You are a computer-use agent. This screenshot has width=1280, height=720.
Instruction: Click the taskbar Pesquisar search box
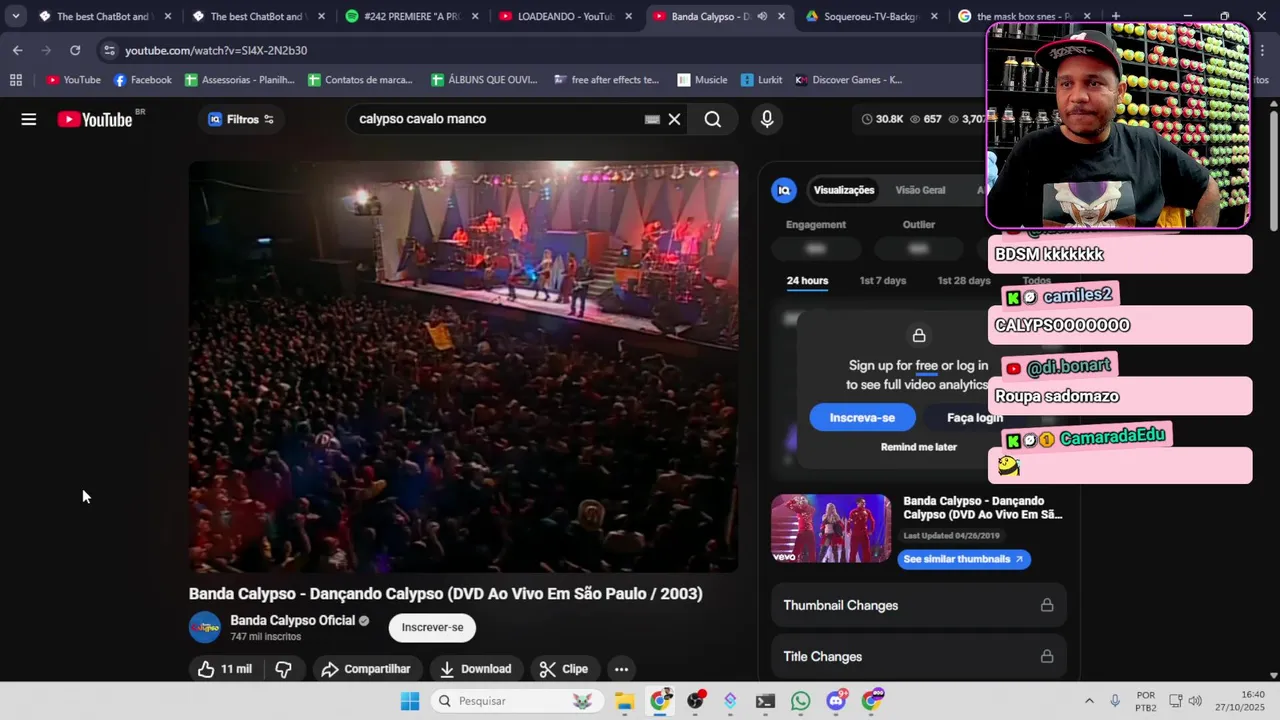point(517,701)
